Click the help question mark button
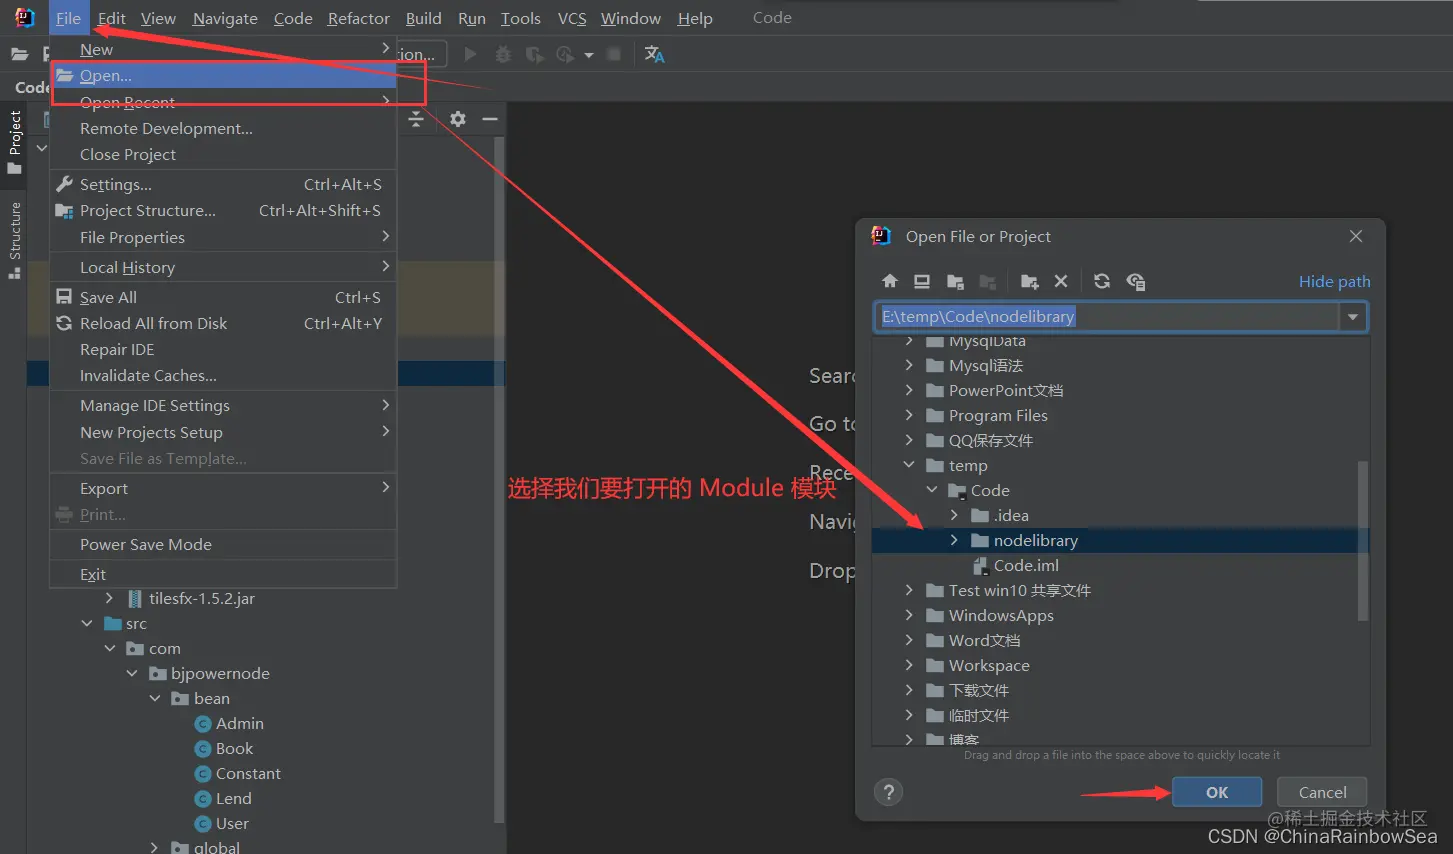 [888, 792]
